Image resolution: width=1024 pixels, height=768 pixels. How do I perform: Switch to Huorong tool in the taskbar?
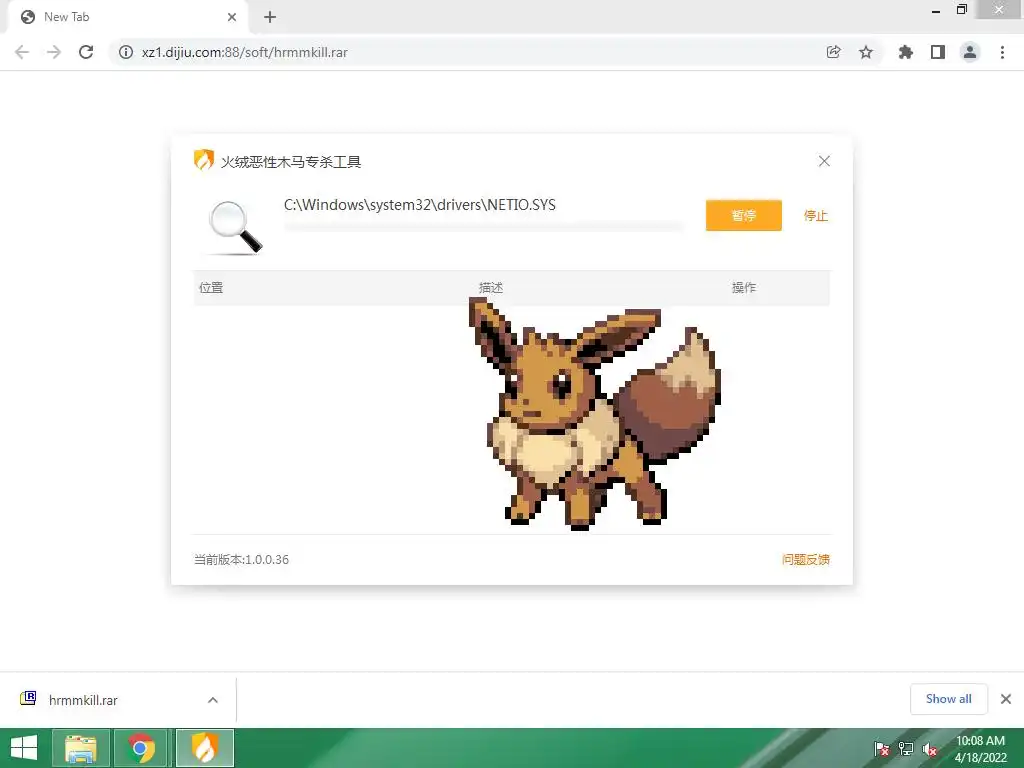(x=204, y=748)
